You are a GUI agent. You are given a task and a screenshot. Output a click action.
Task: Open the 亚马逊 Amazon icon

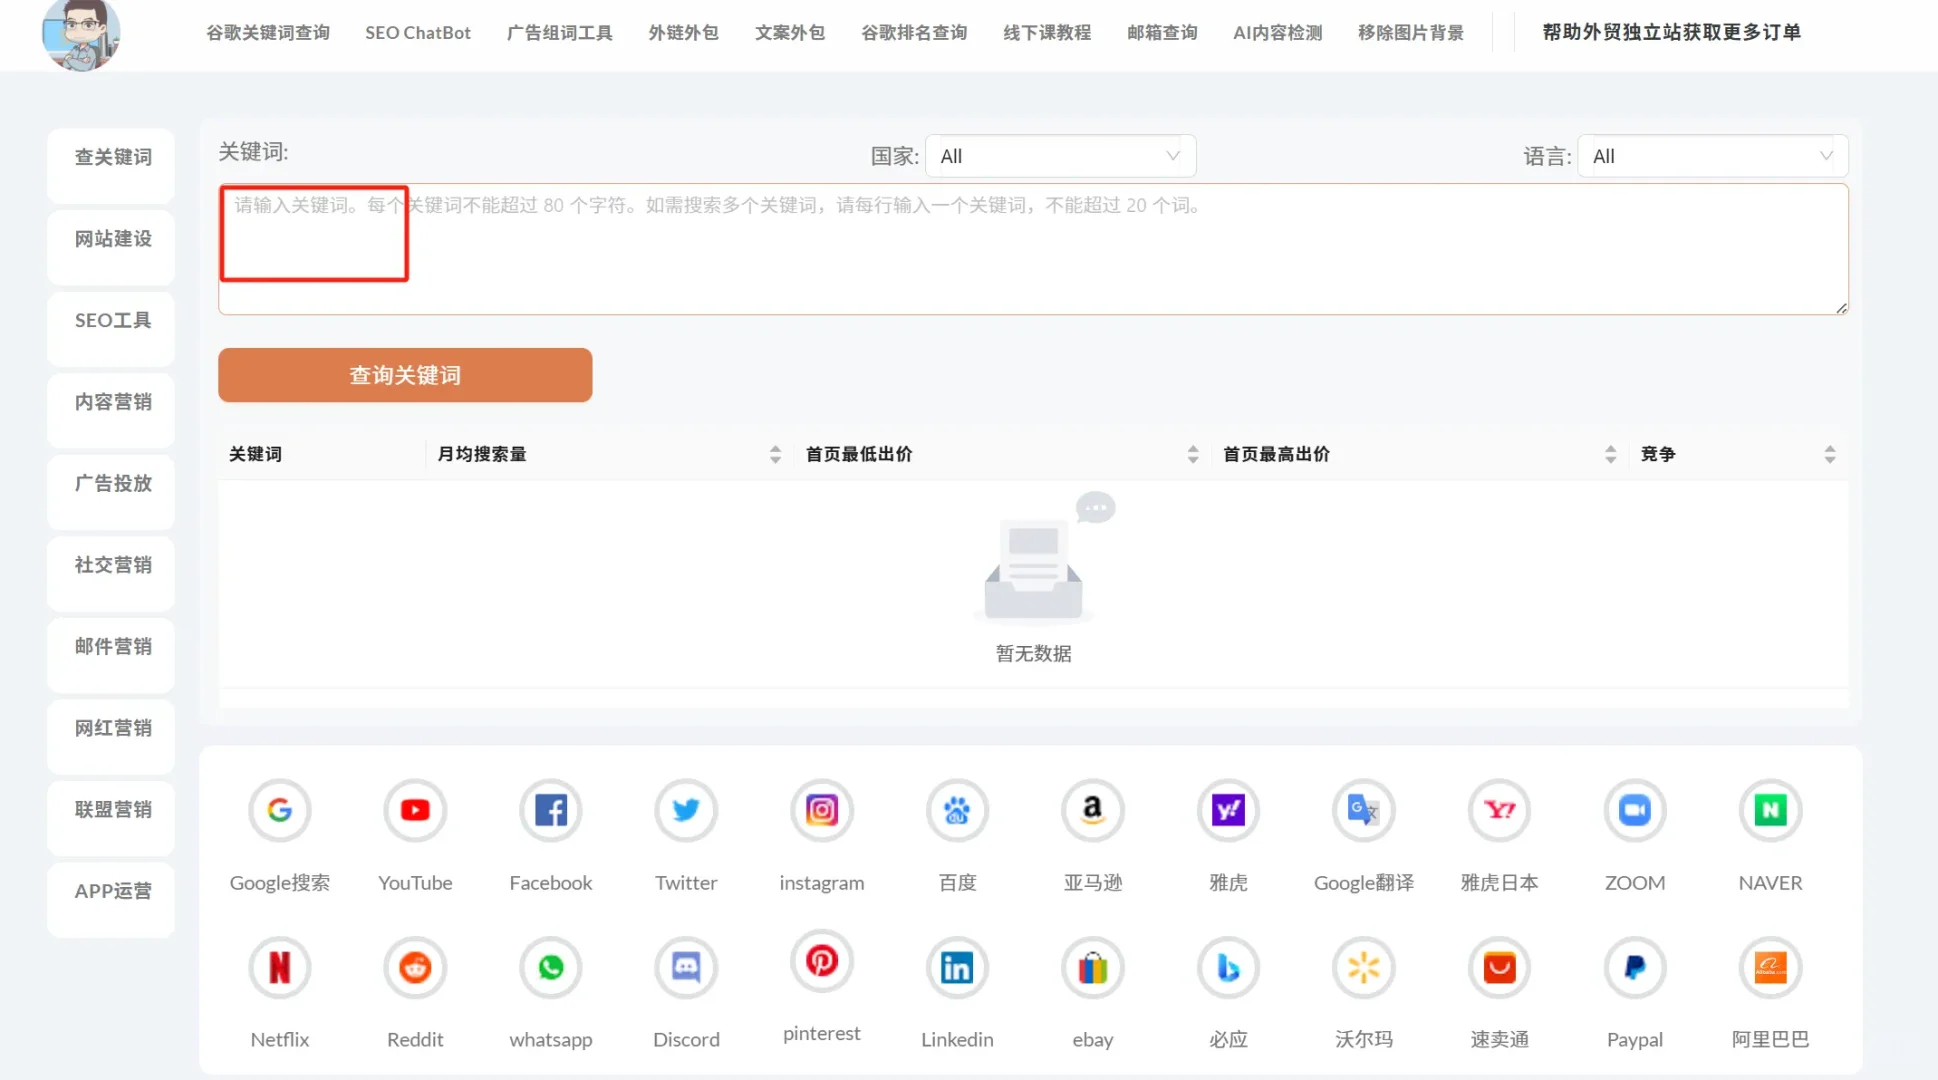pos(1093,810)
